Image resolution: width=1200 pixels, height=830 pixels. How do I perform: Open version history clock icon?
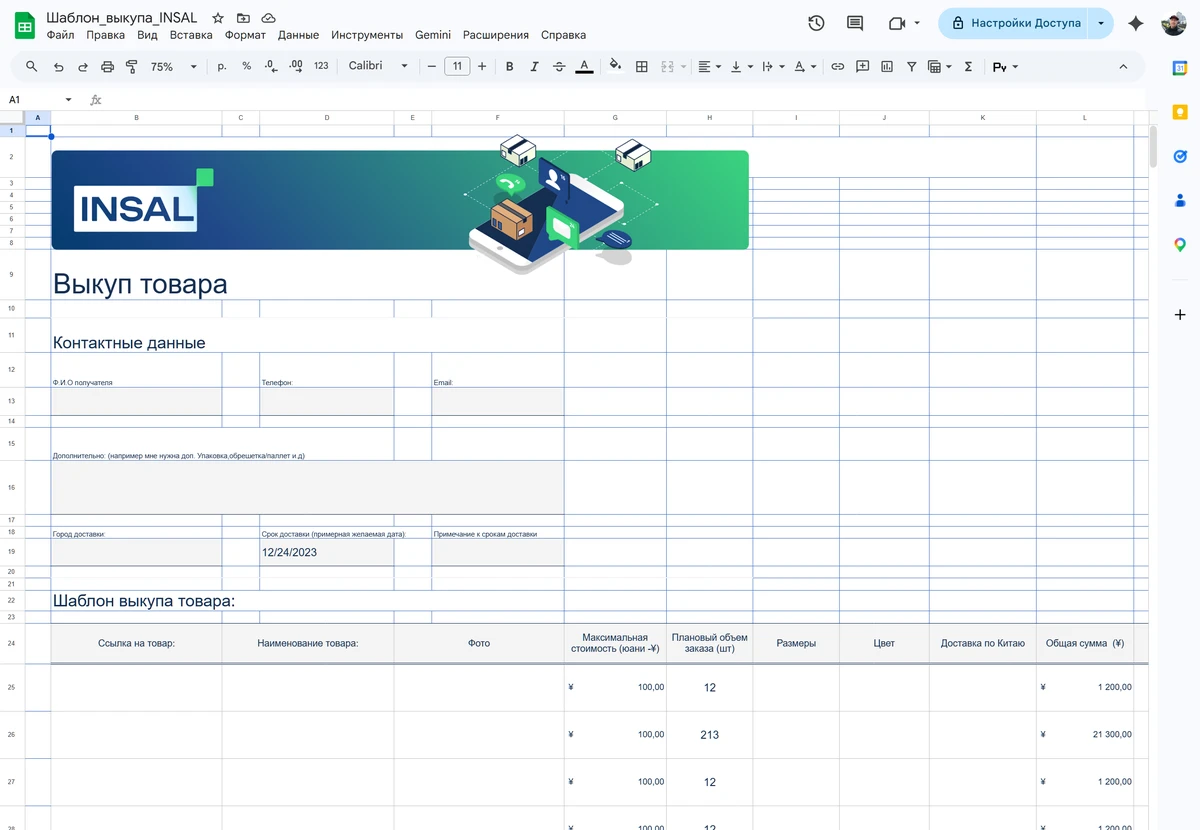click(816, 23)
